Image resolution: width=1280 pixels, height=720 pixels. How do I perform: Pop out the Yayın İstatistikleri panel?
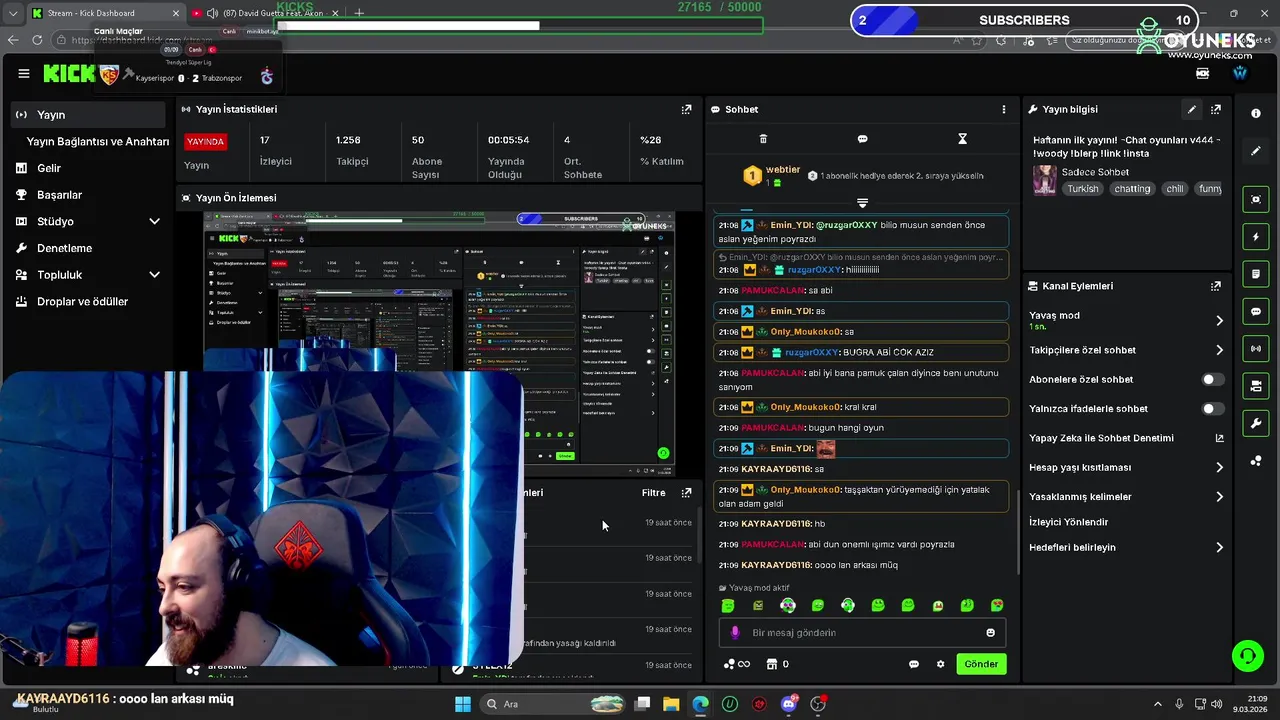point(686,109)
